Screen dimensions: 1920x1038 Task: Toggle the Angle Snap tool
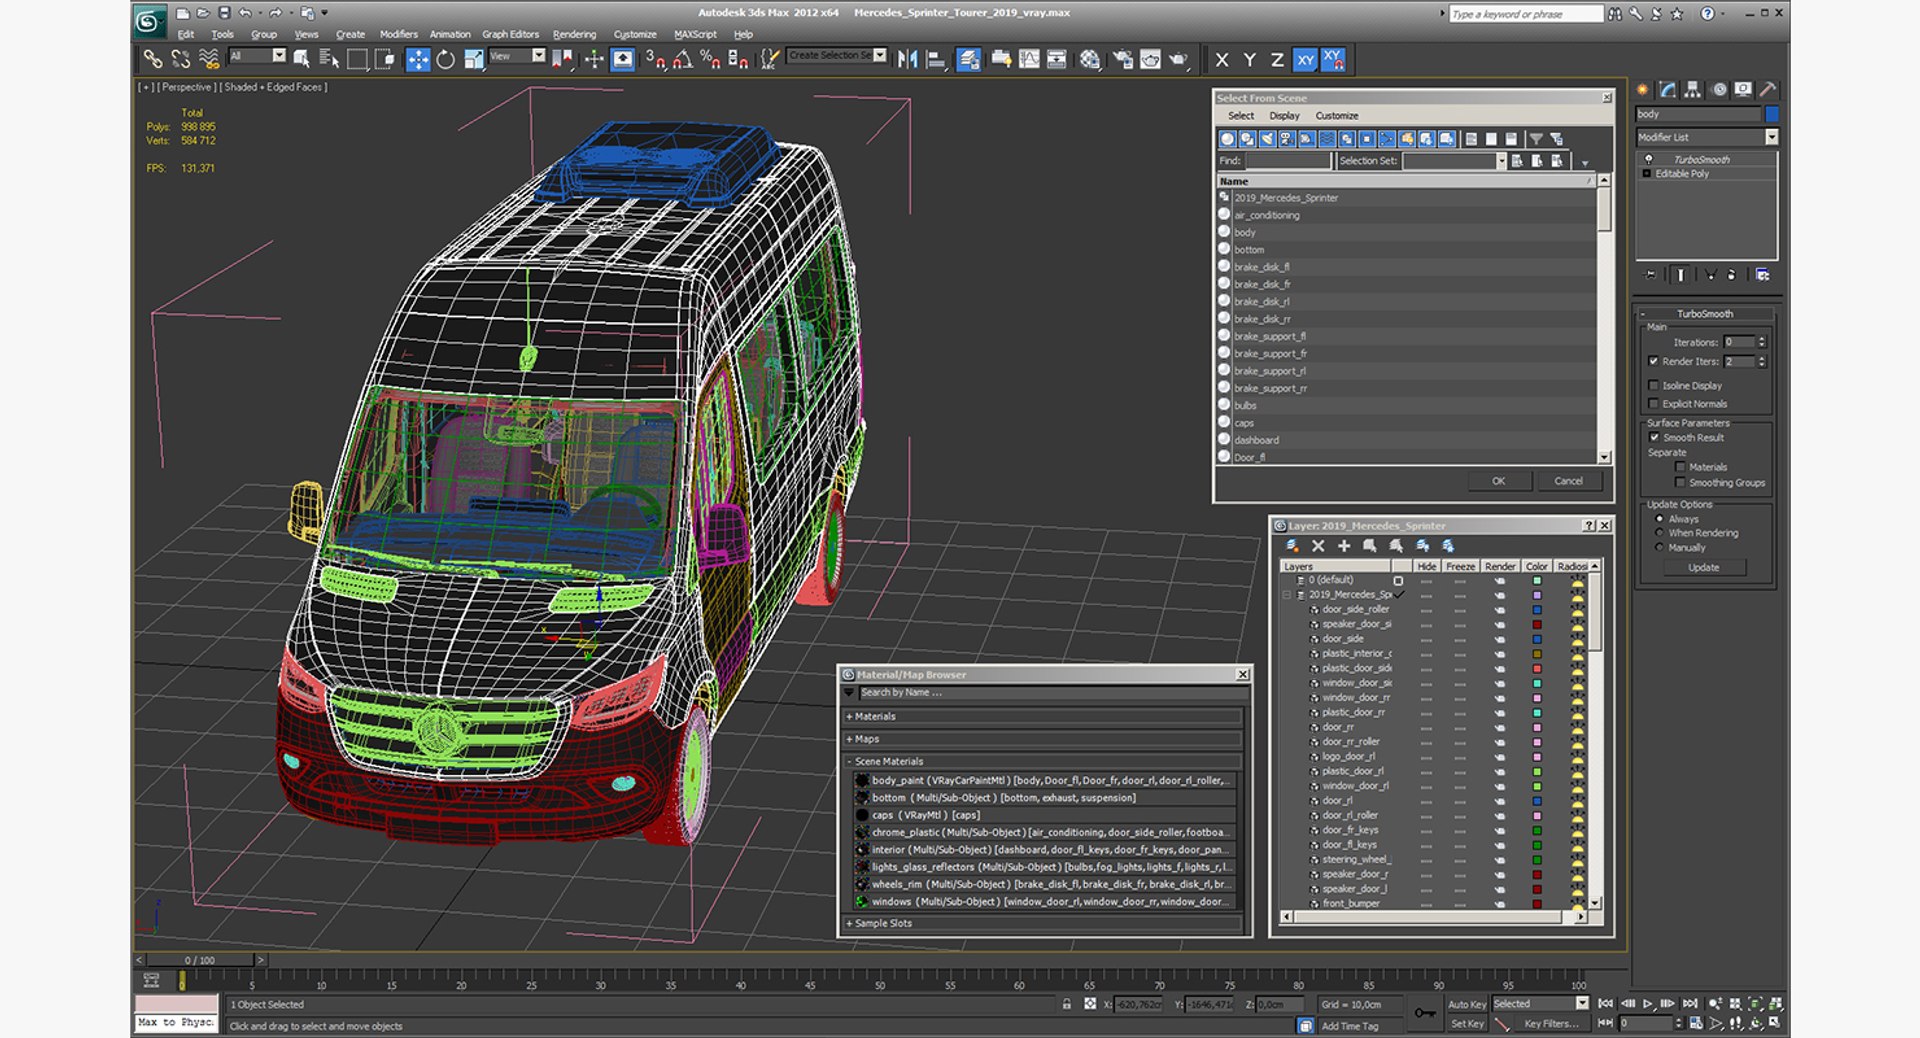[x=682, y=60]
